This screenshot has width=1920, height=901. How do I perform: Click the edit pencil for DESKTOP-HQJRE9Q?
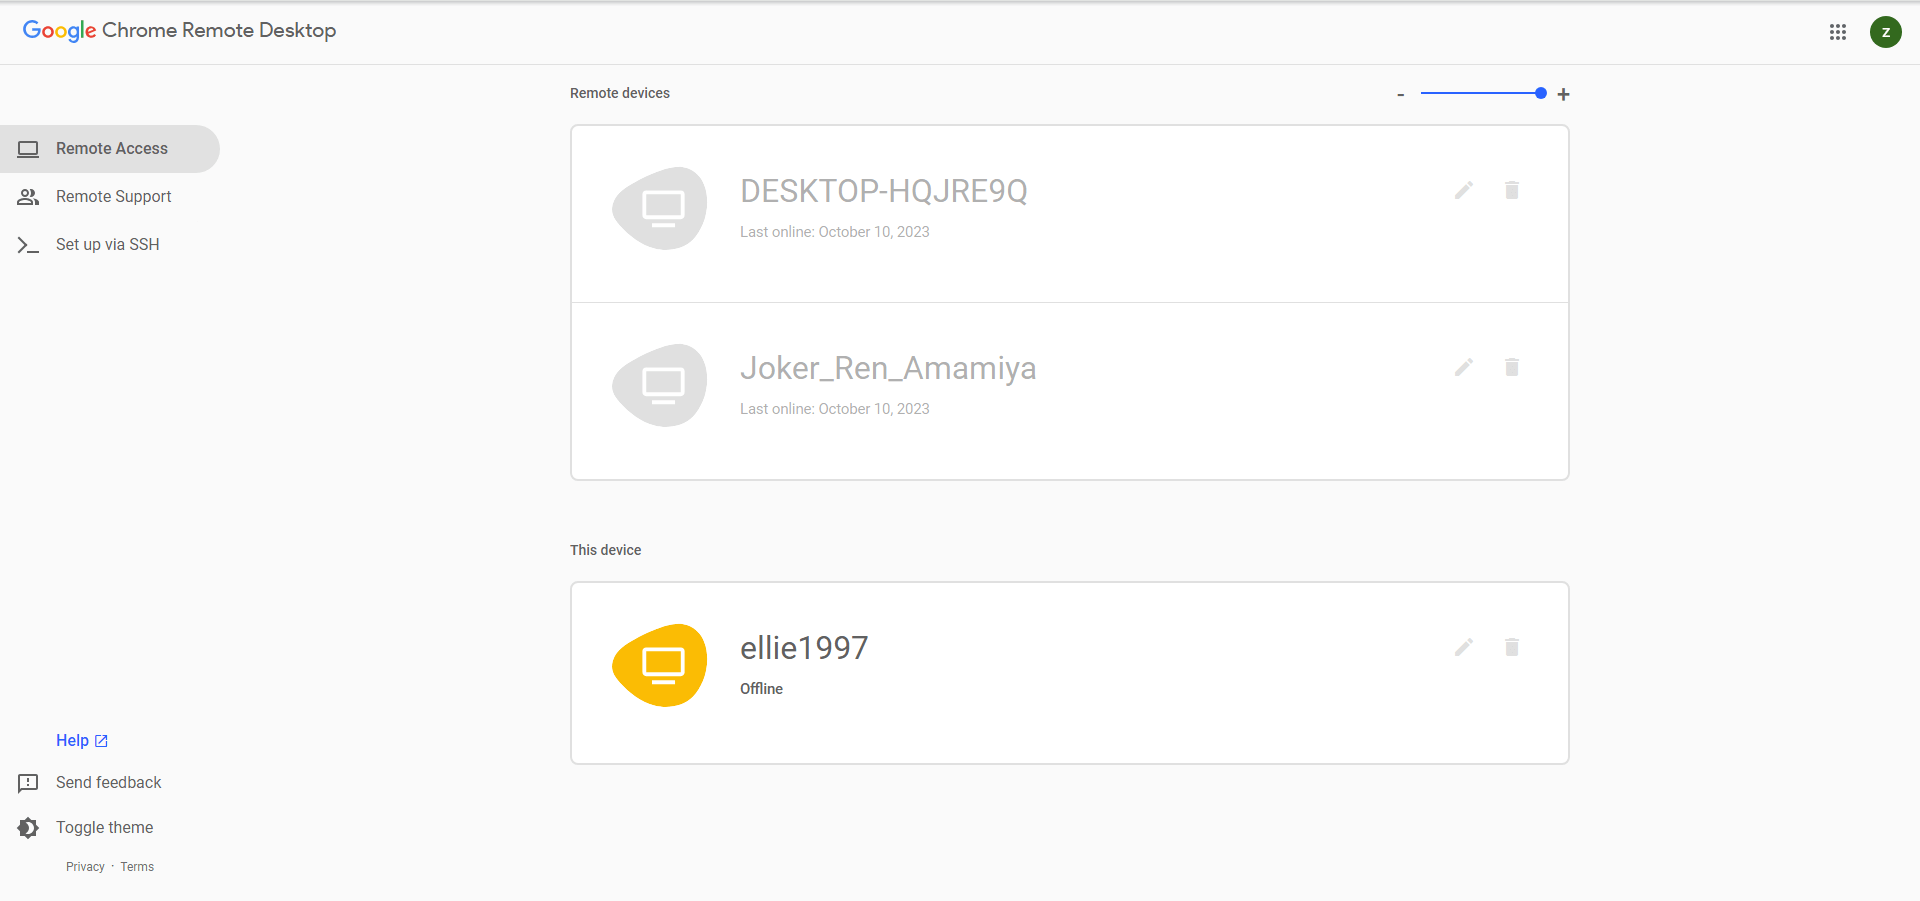[1463, 190]
